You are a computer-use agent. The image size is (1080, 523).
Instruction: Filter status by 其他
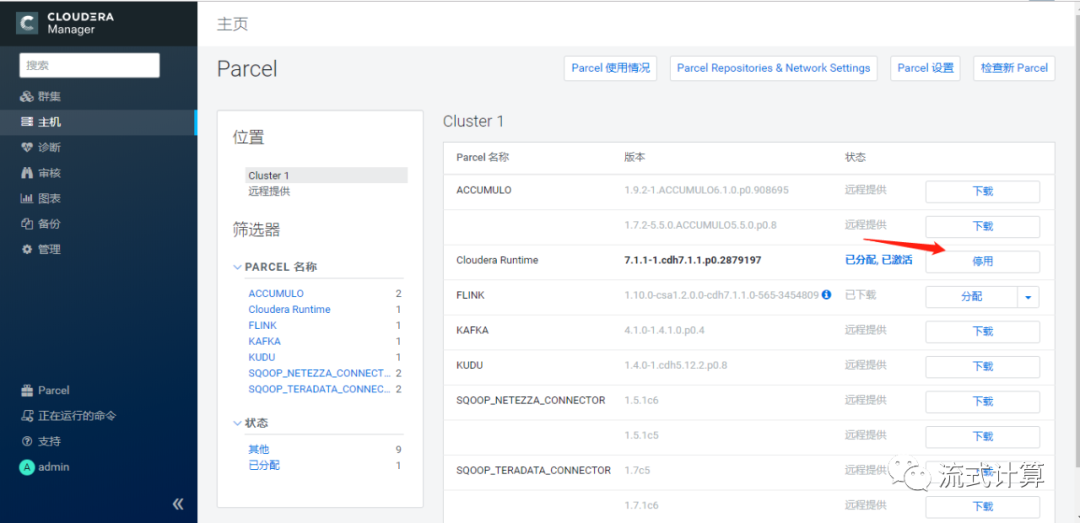coord(259,450)
